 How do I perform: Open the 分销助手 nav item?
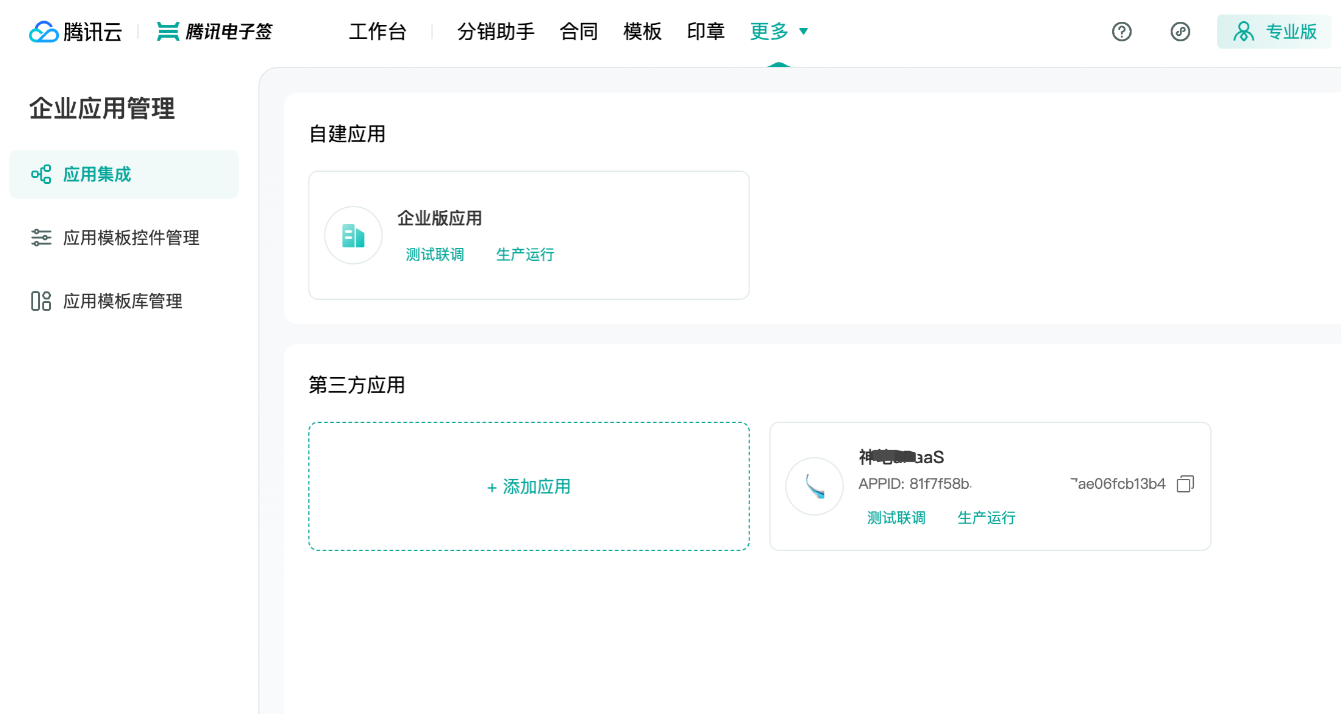click(x=496, y=31)
